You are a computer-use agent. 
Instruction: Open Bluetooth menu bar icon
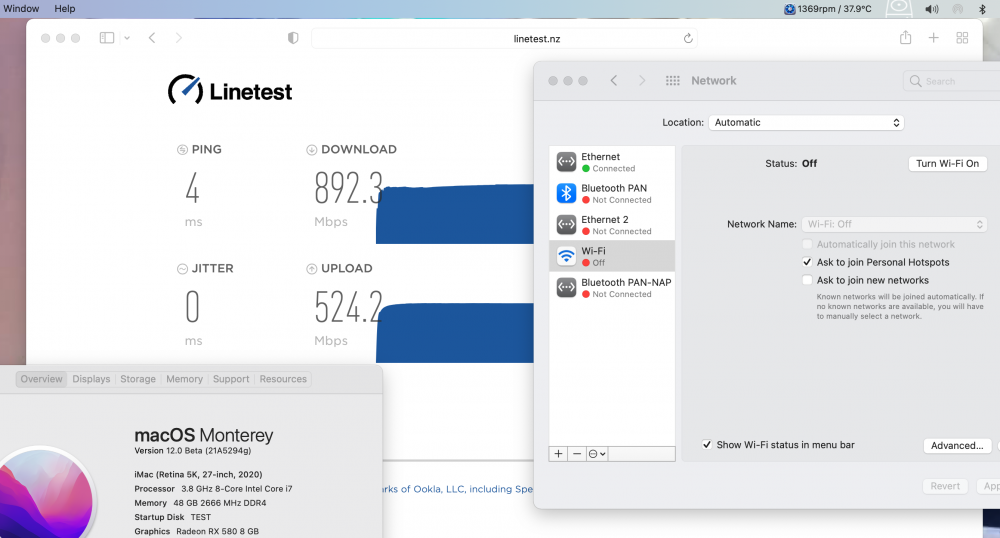pyautogui.click(x=982, y=9)
